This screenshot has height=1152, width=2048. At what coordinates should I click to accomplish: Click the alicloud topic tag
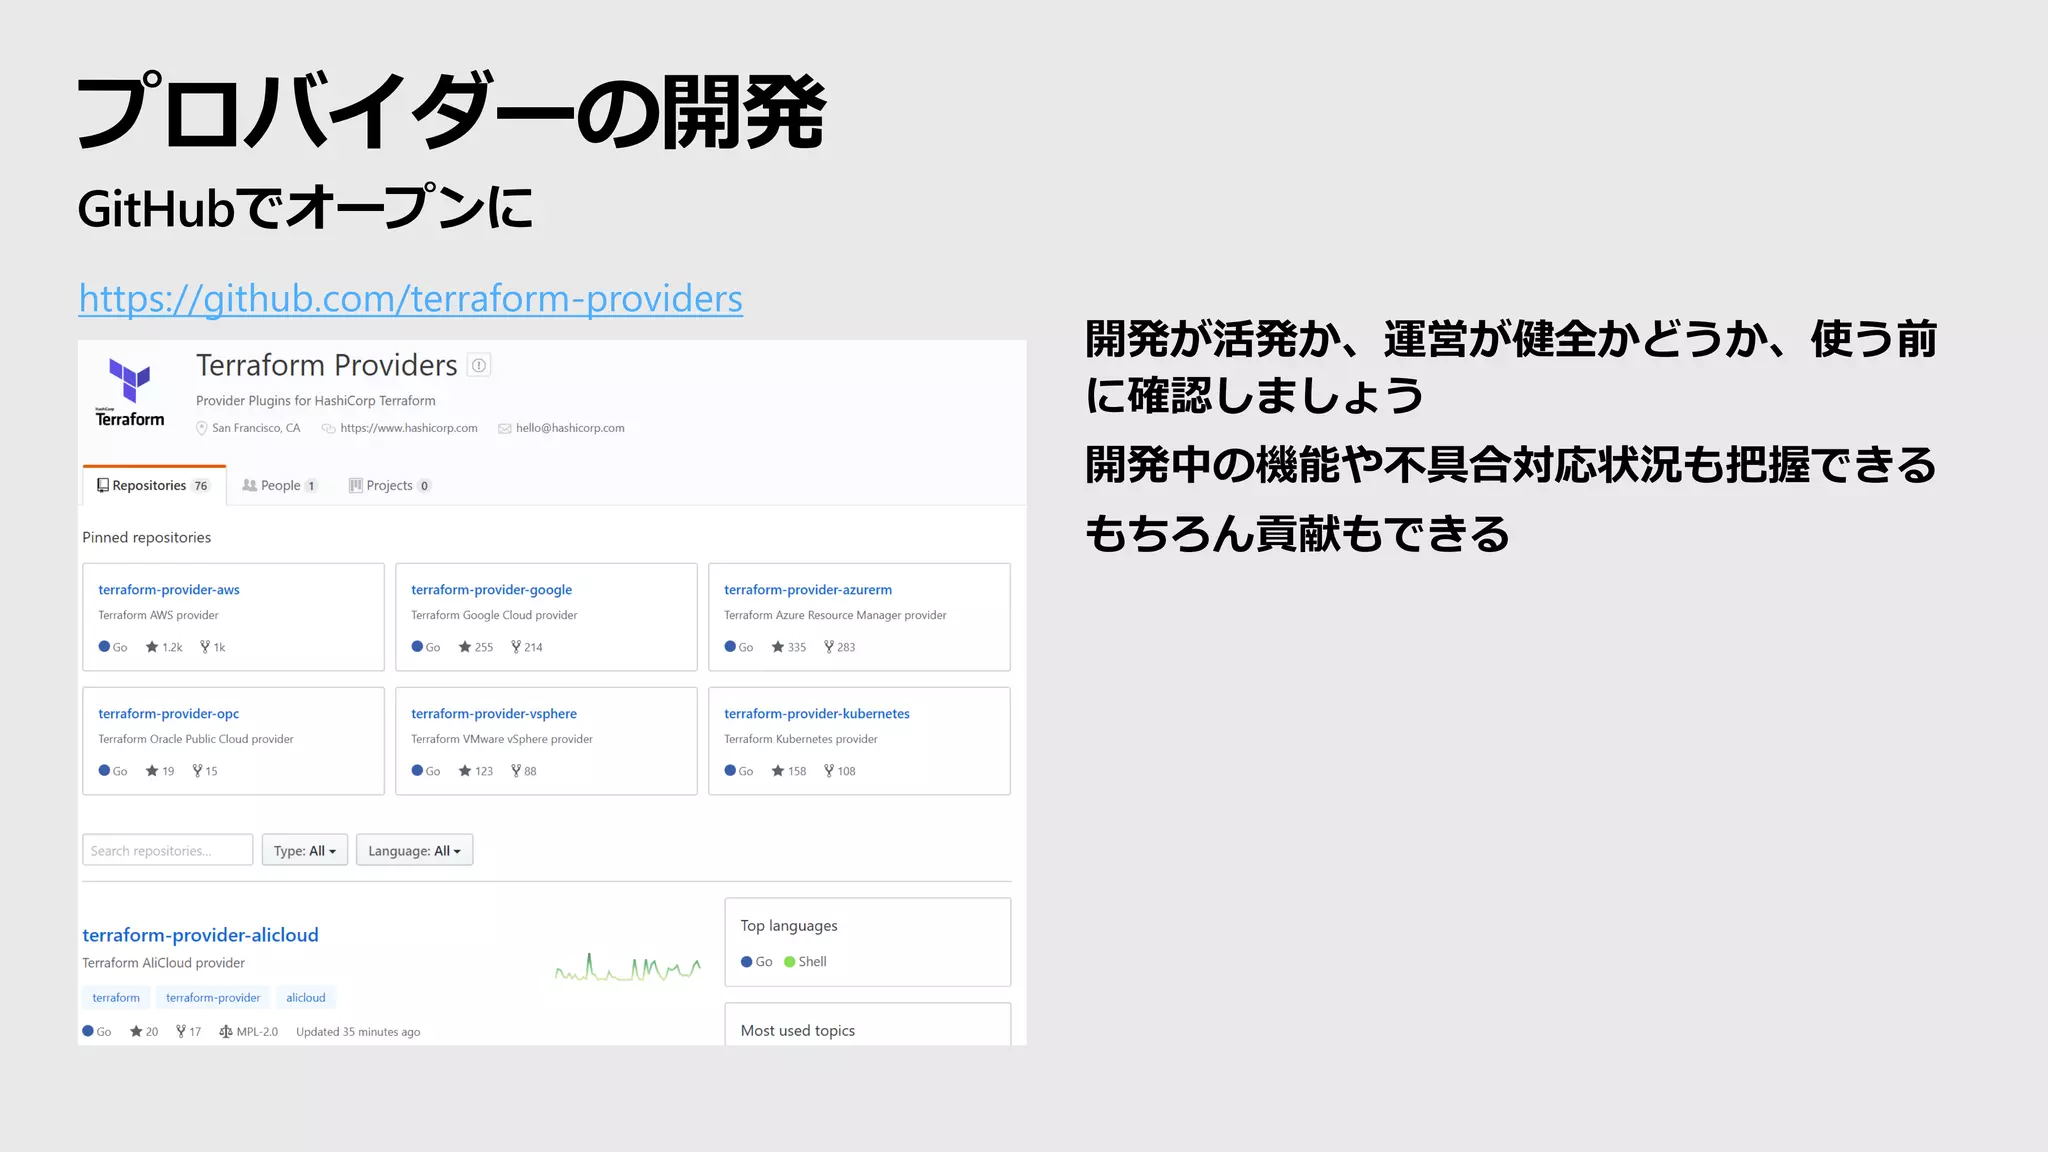[306, 998]
